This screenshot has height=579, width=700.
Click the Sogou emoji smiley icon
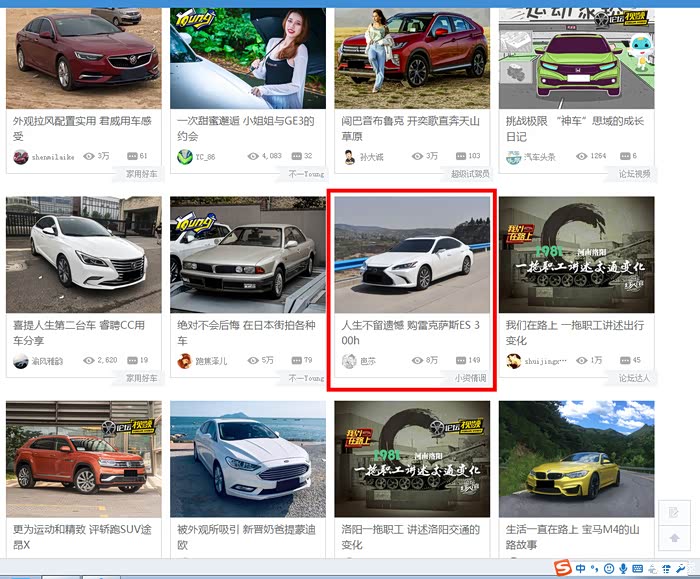pos(608,569)
